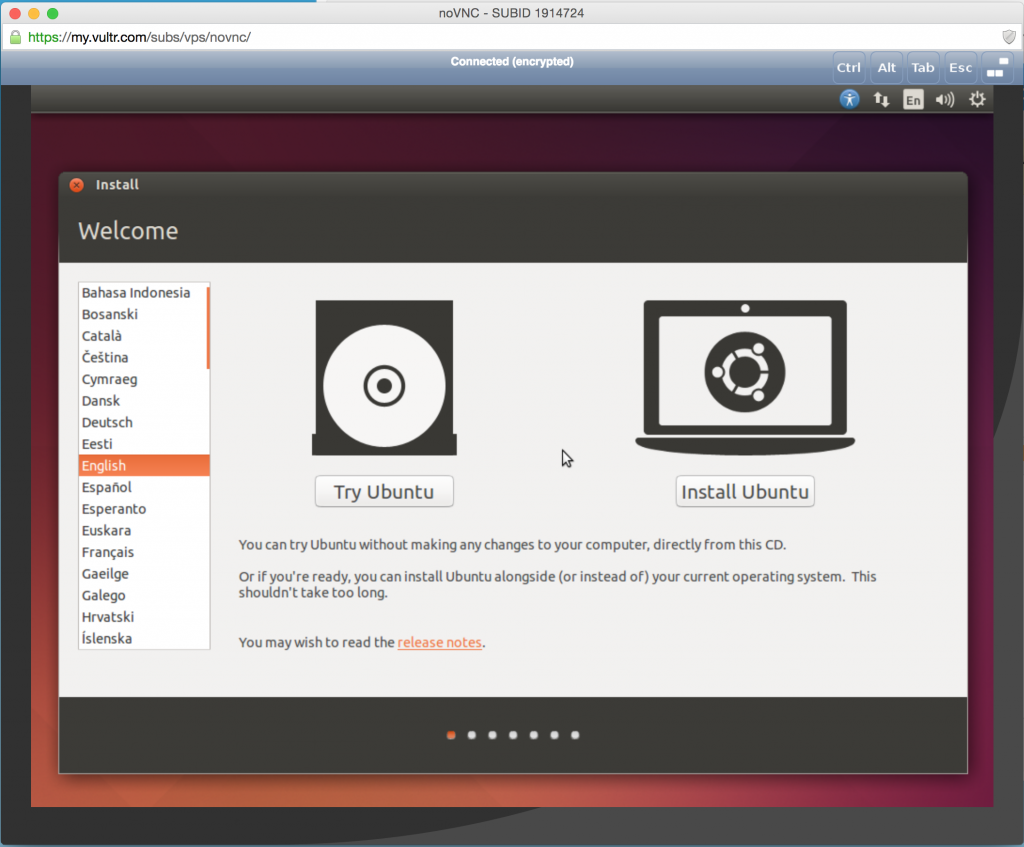Send the Alt key via noVNC
Viewport: 1024px width, 847px height.
click(886, 67)
